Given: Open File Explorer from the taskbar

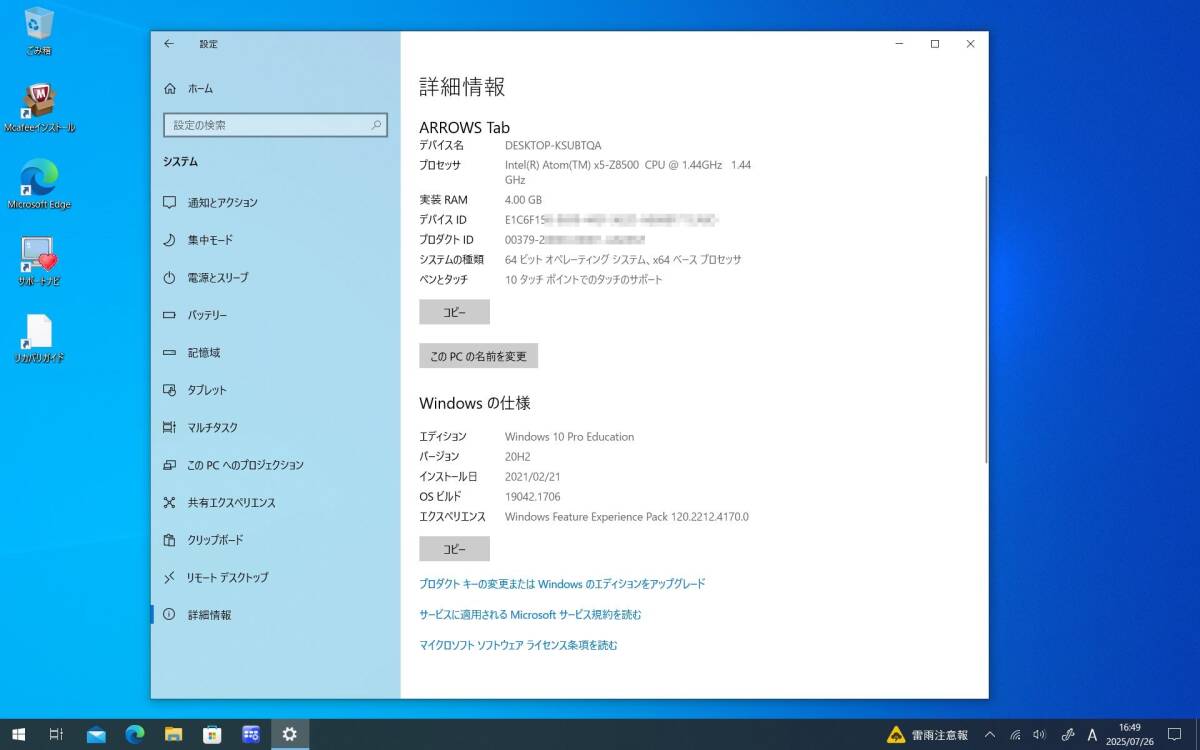Looking at the screenshot, I should 173,735.
